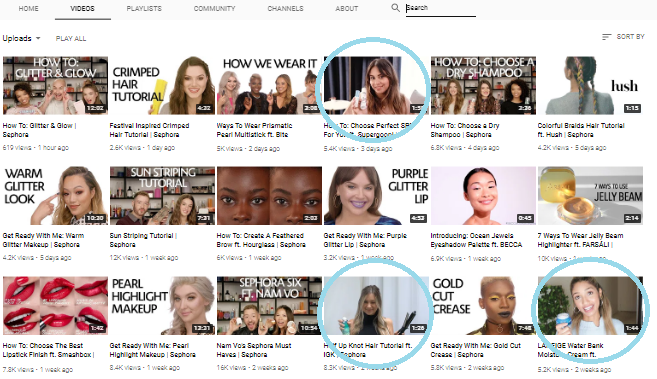Open Sun Striping Tutorial thumbnail
657x379 pixels.
point(162,196)
